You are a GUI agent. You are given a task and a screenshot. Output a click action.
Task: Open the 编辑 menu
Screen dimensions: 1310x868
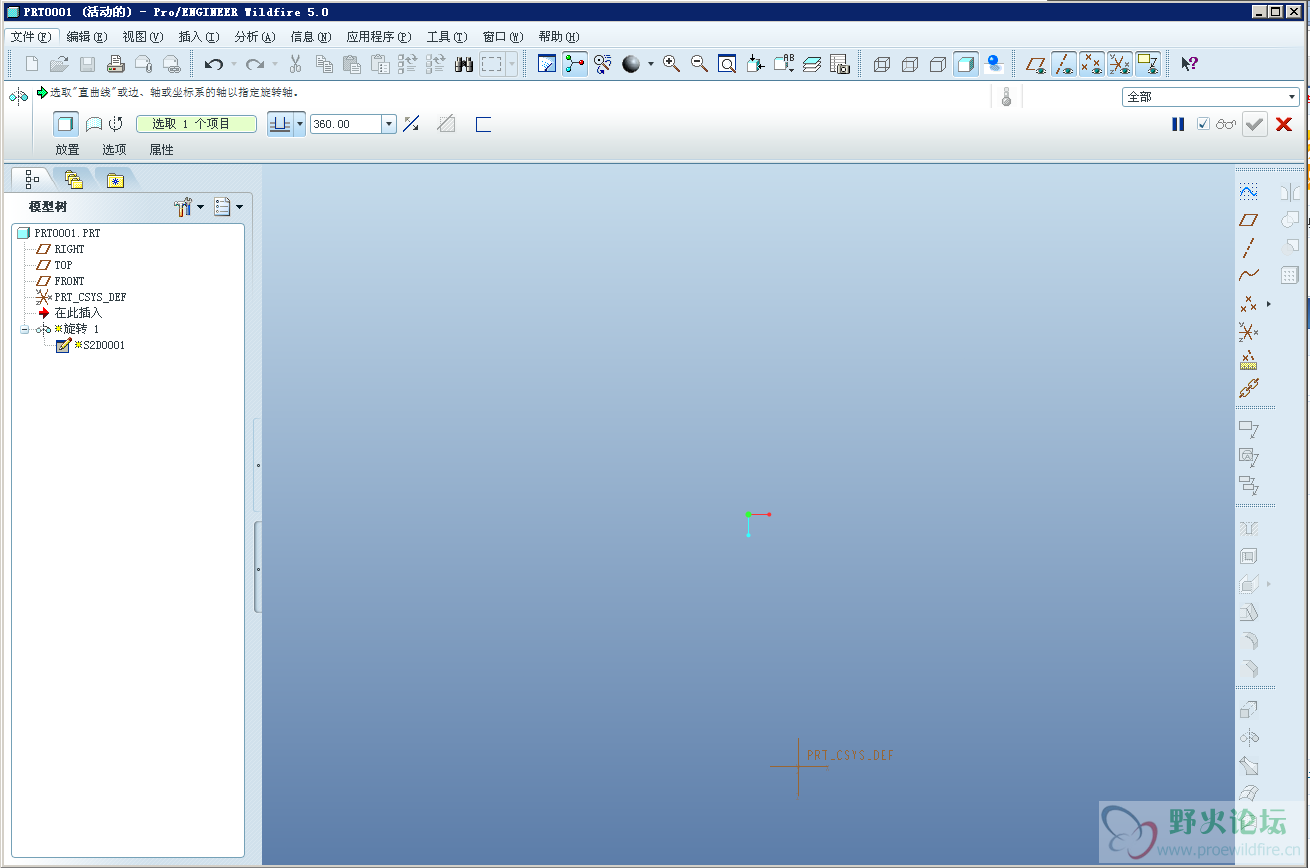pyautogui.click(x=86, y=37)
